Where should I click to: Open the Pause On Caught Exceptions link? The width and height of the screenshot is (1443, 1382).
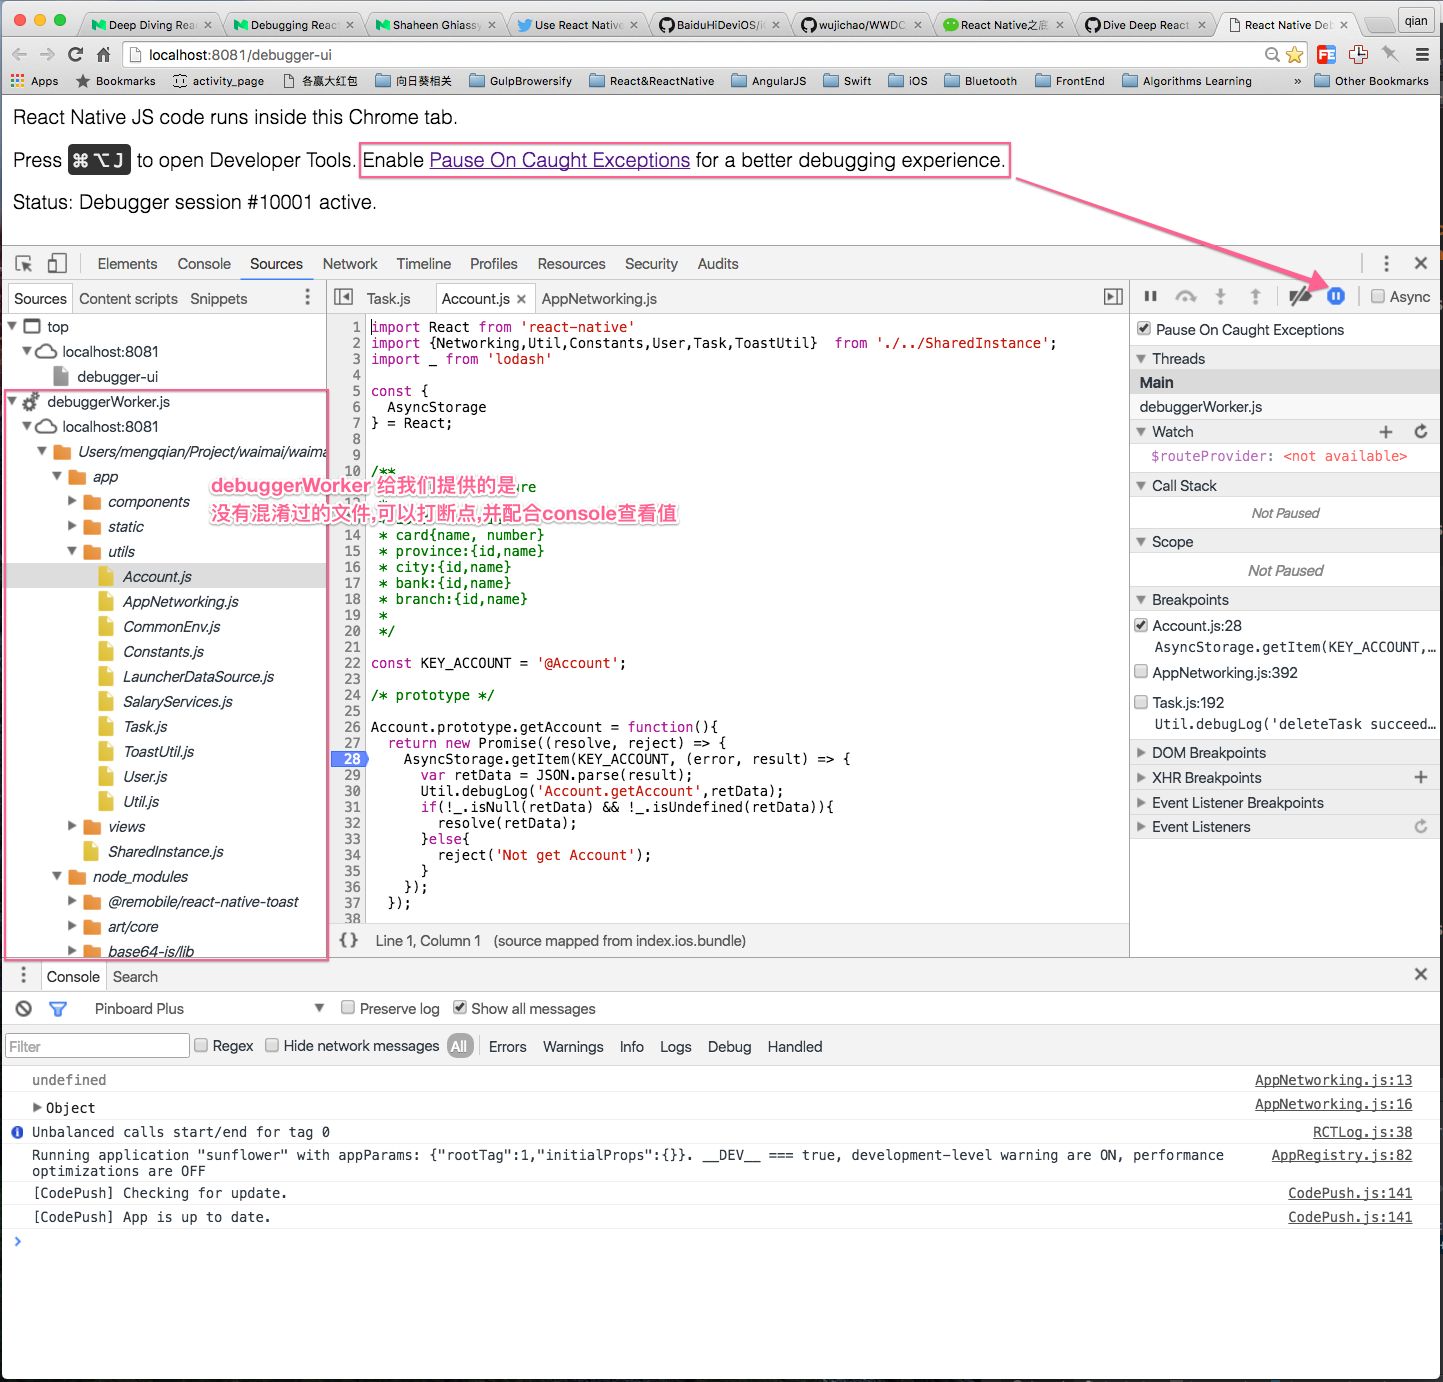[x=560, y=160]
